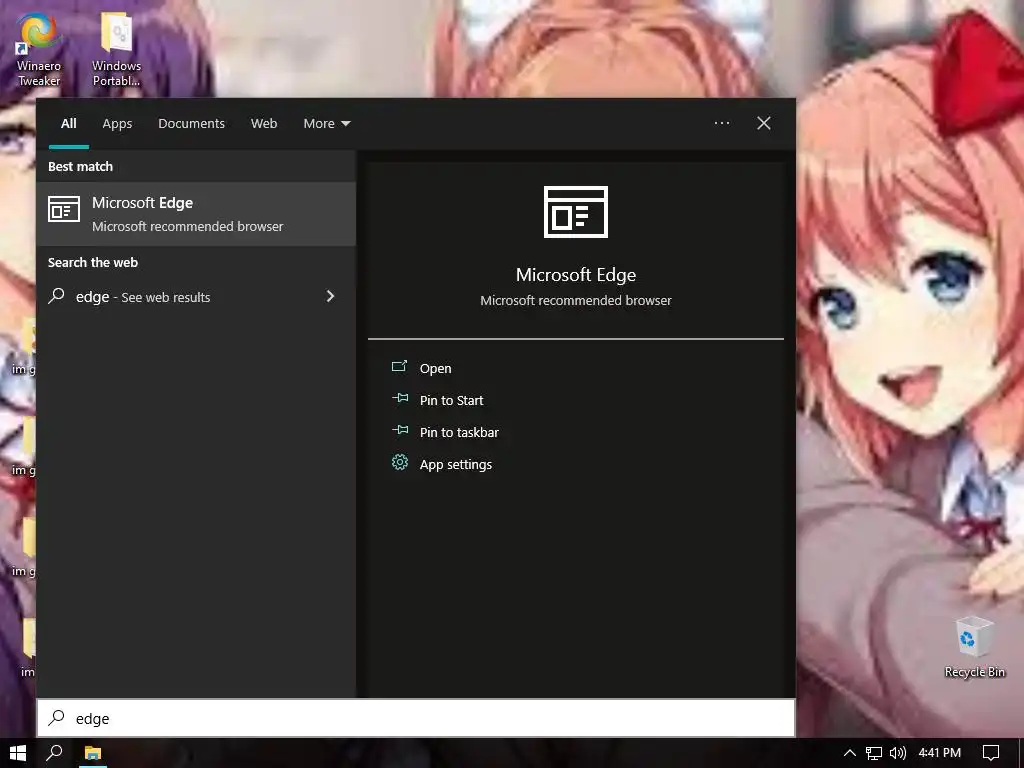Open Winaero Tweaker desktop shortcut
Screen dimensions: 1024x768
click(39, 50)
